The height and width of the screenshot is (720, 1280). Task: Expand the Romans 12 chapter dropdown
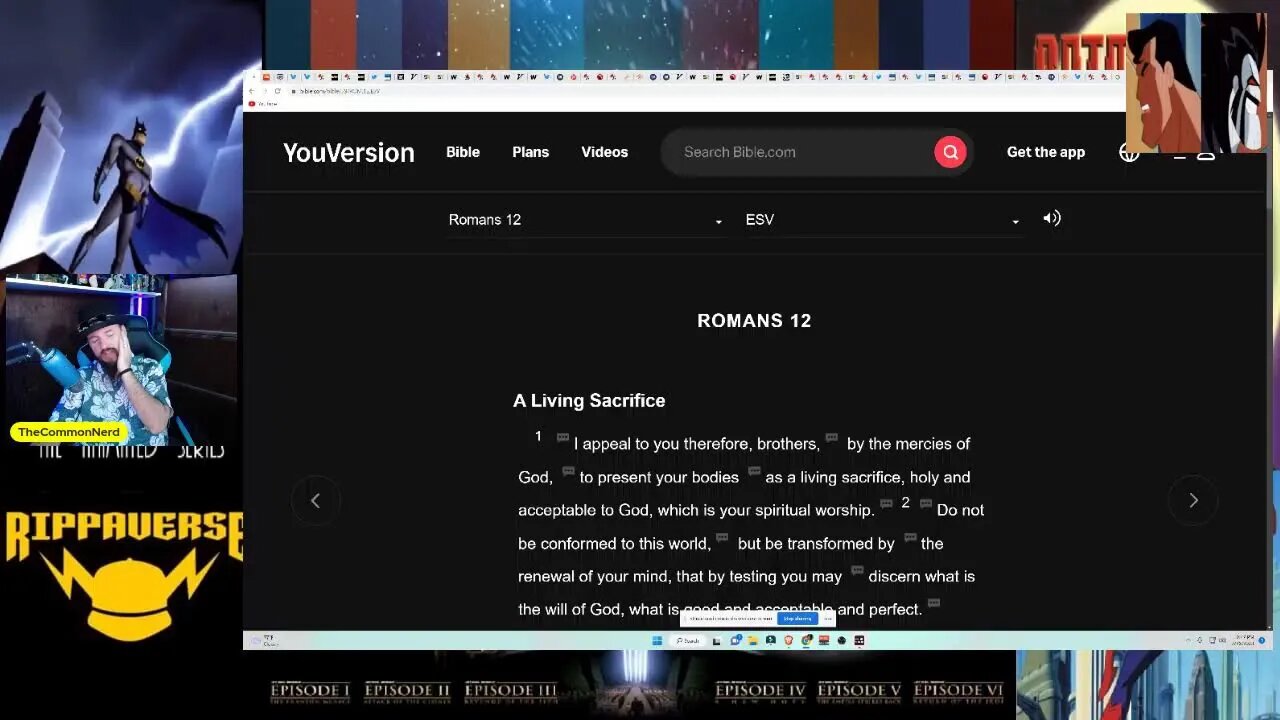tap(586, 220)
